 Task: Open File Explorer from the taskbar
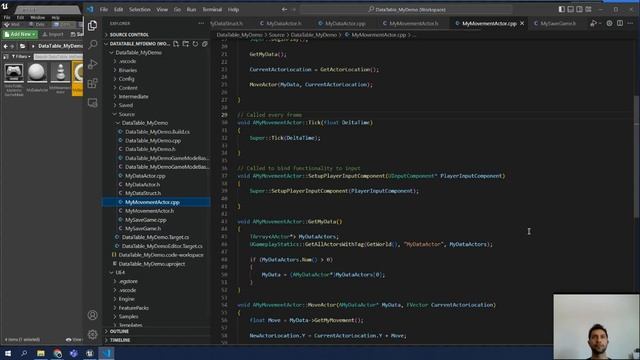coord(41,353)
